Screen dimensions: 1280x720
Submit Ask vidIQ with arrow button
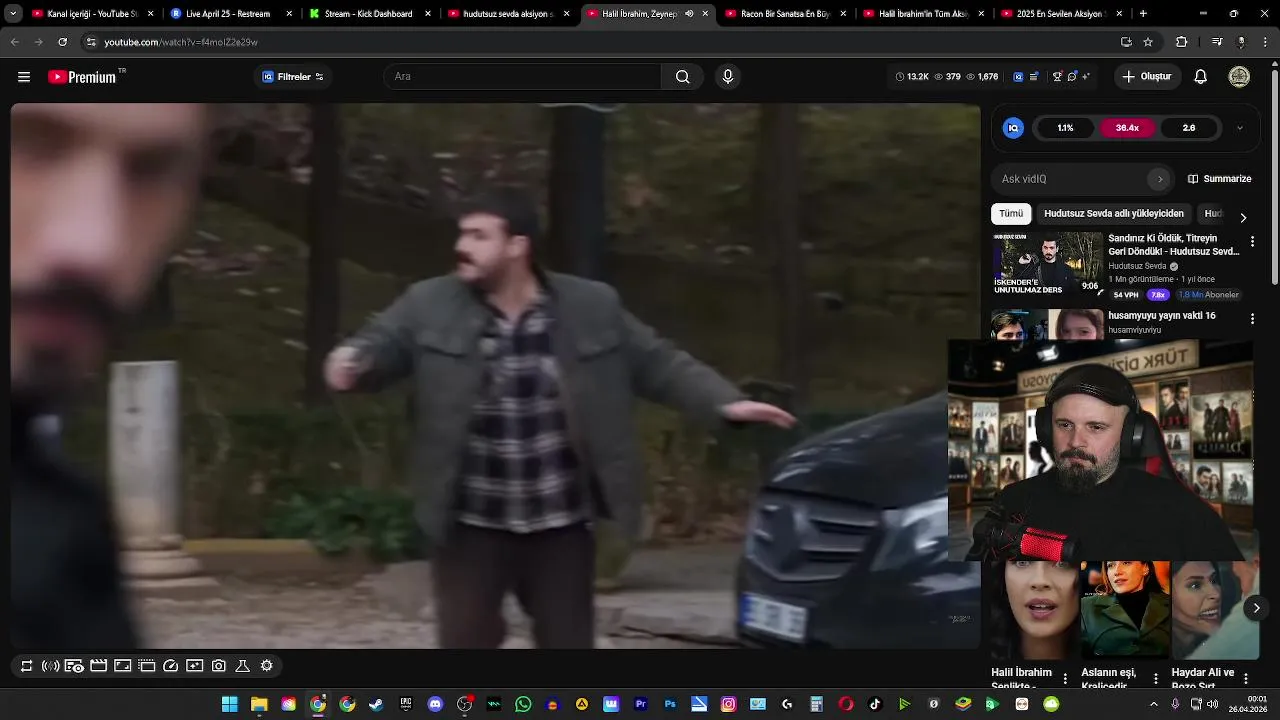pos(1160,179)
